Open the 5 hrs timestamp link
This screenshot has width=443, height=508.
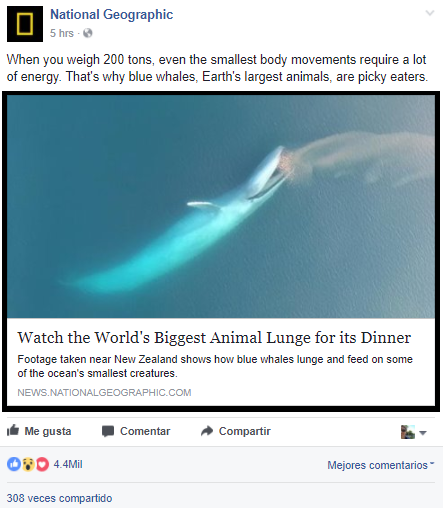(62, 33)
